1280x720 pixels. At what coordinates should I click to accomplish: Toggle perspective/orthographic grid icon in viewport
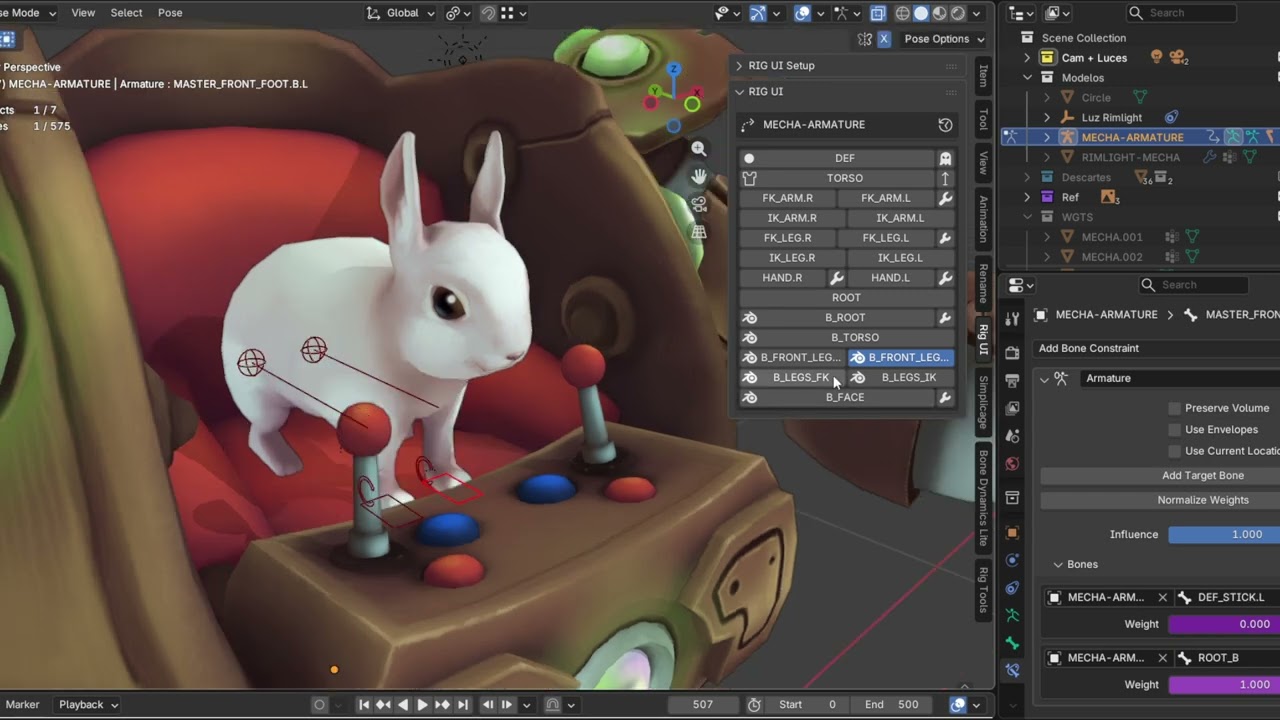[699, 232]
